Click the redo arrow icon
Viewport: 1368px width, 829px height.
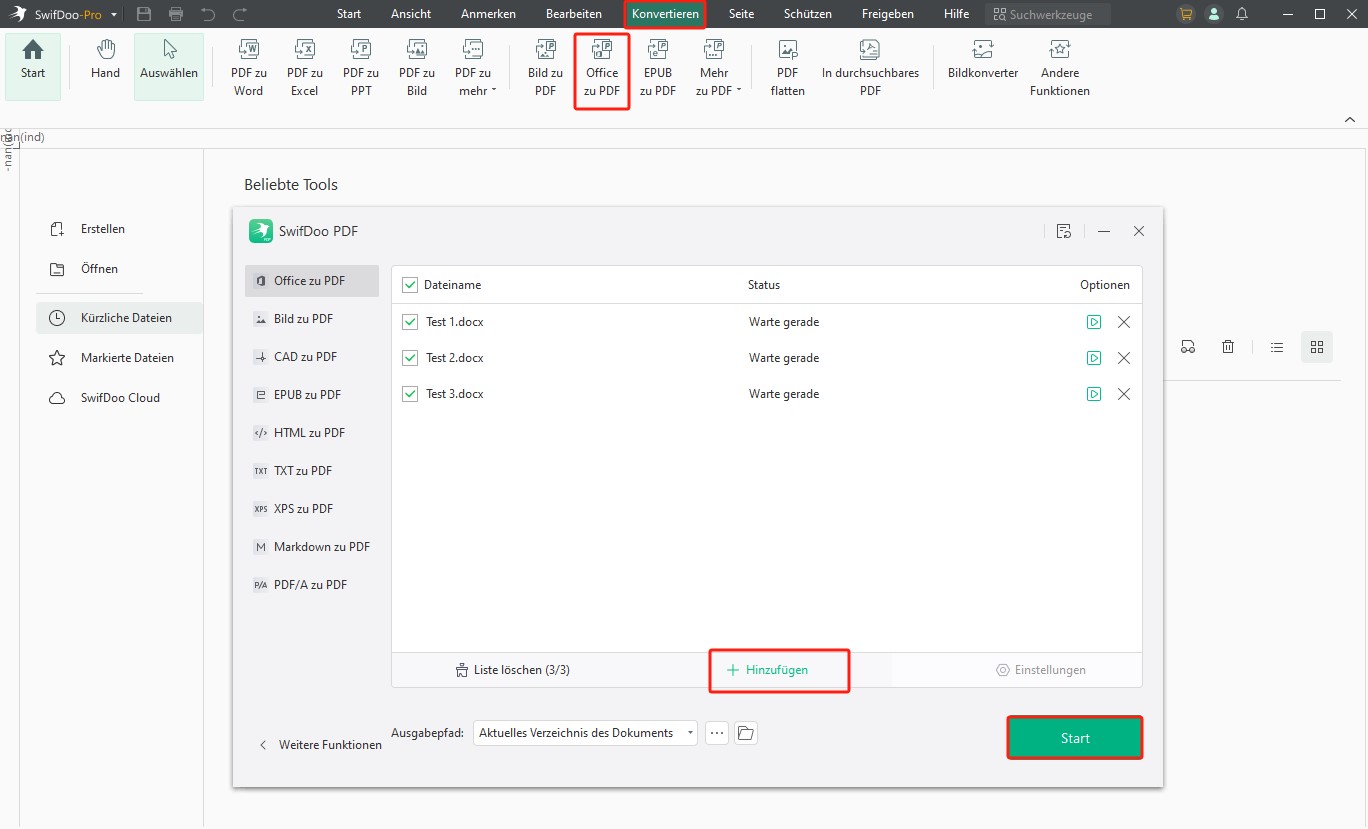tap(240, 14)
